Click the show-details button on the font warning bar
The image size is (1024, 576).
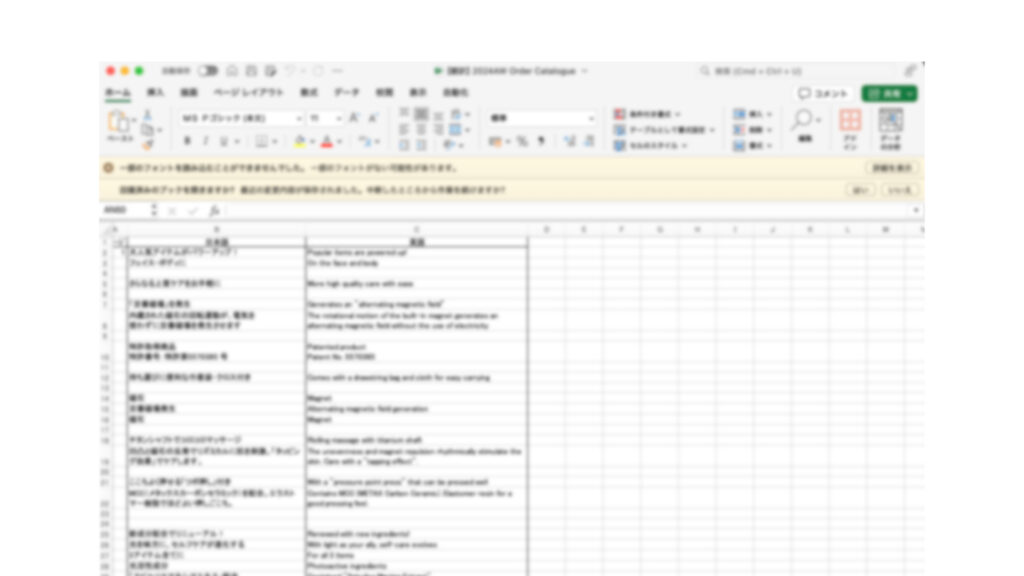coord(891,168)
